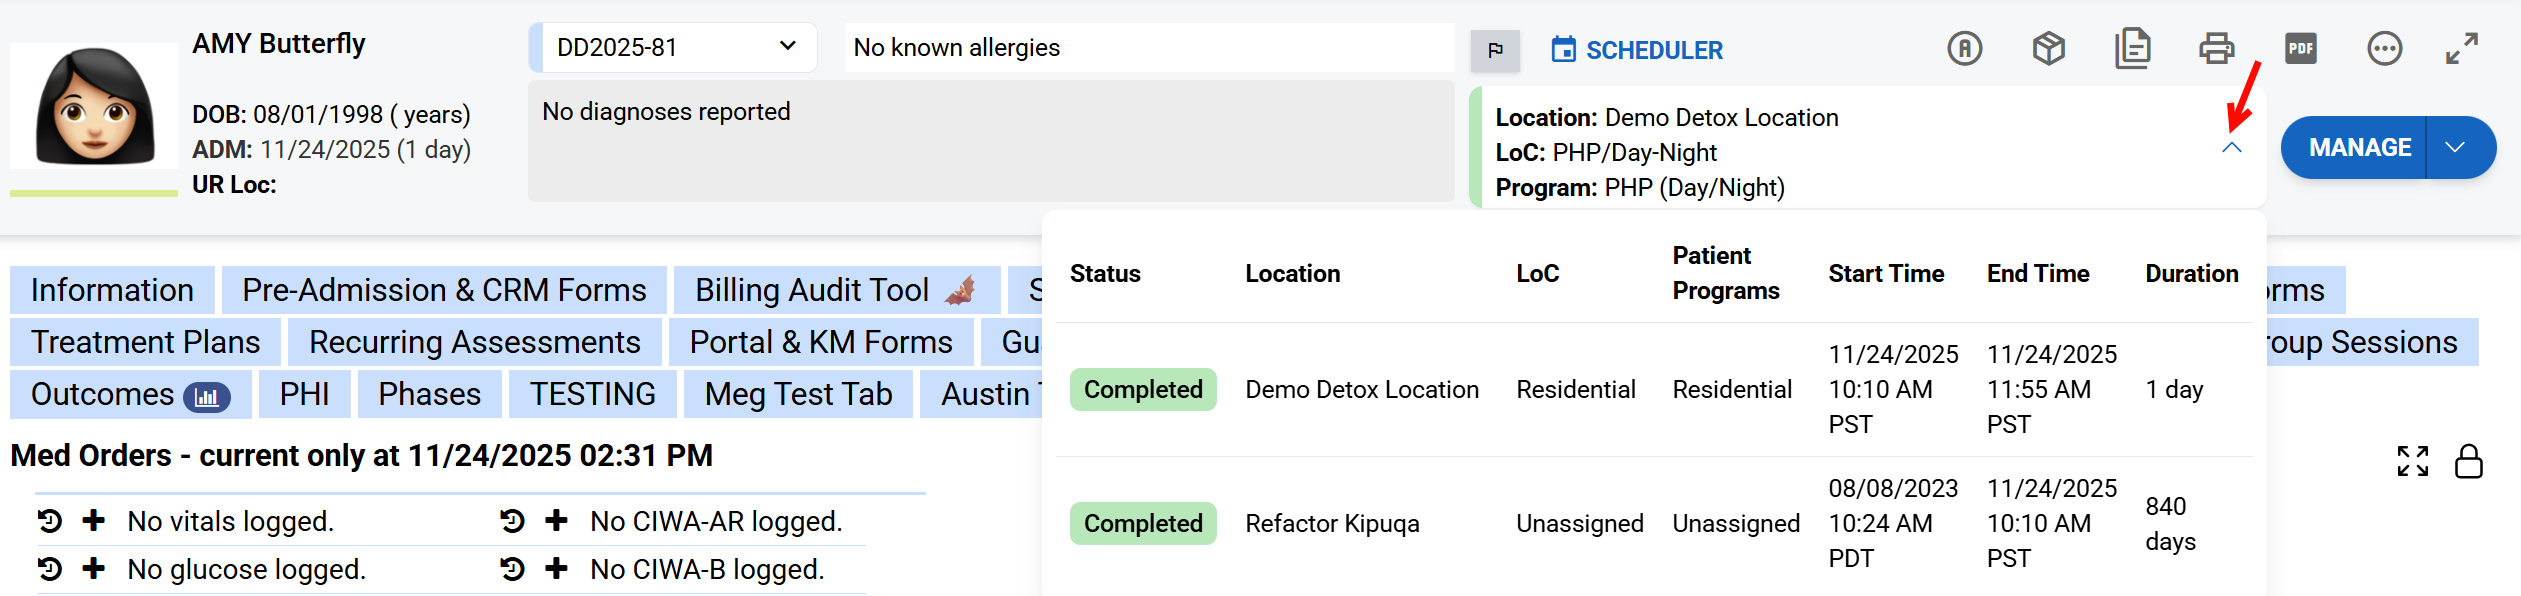
Task: Open the circled A icon in header
Action: point(1964,48)
